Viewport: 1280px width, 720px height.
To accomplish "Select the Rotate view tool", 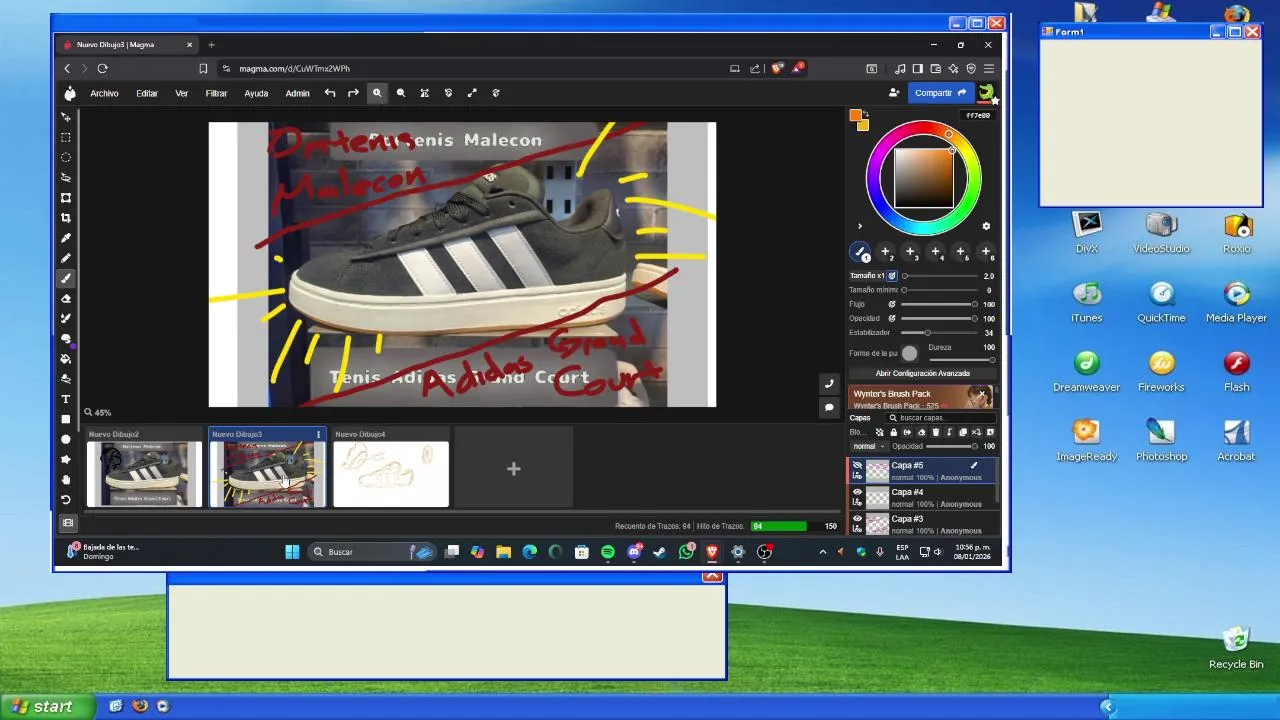I will (x=66, y=499).
